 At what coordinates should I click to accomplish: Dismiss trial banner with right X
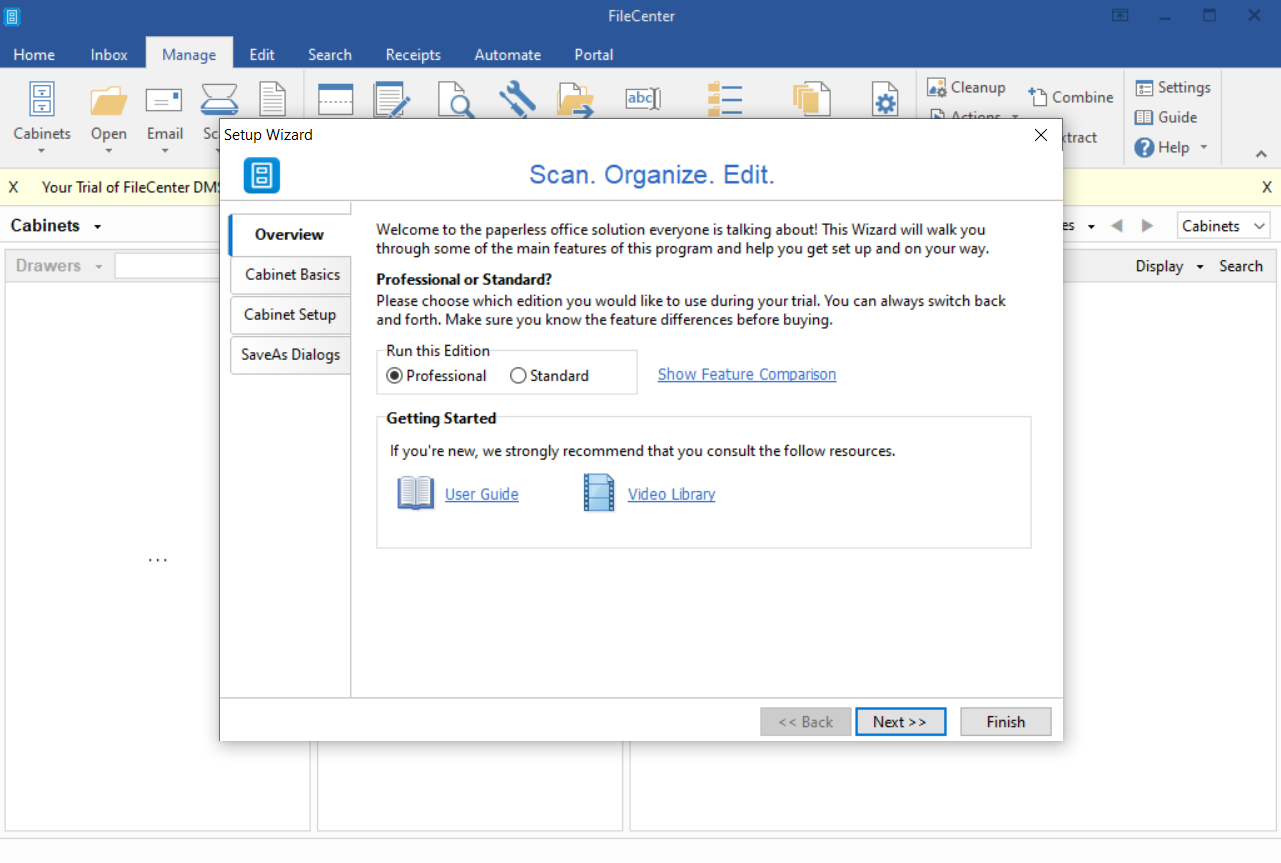pyautogui.click(x=1267, y=187)
